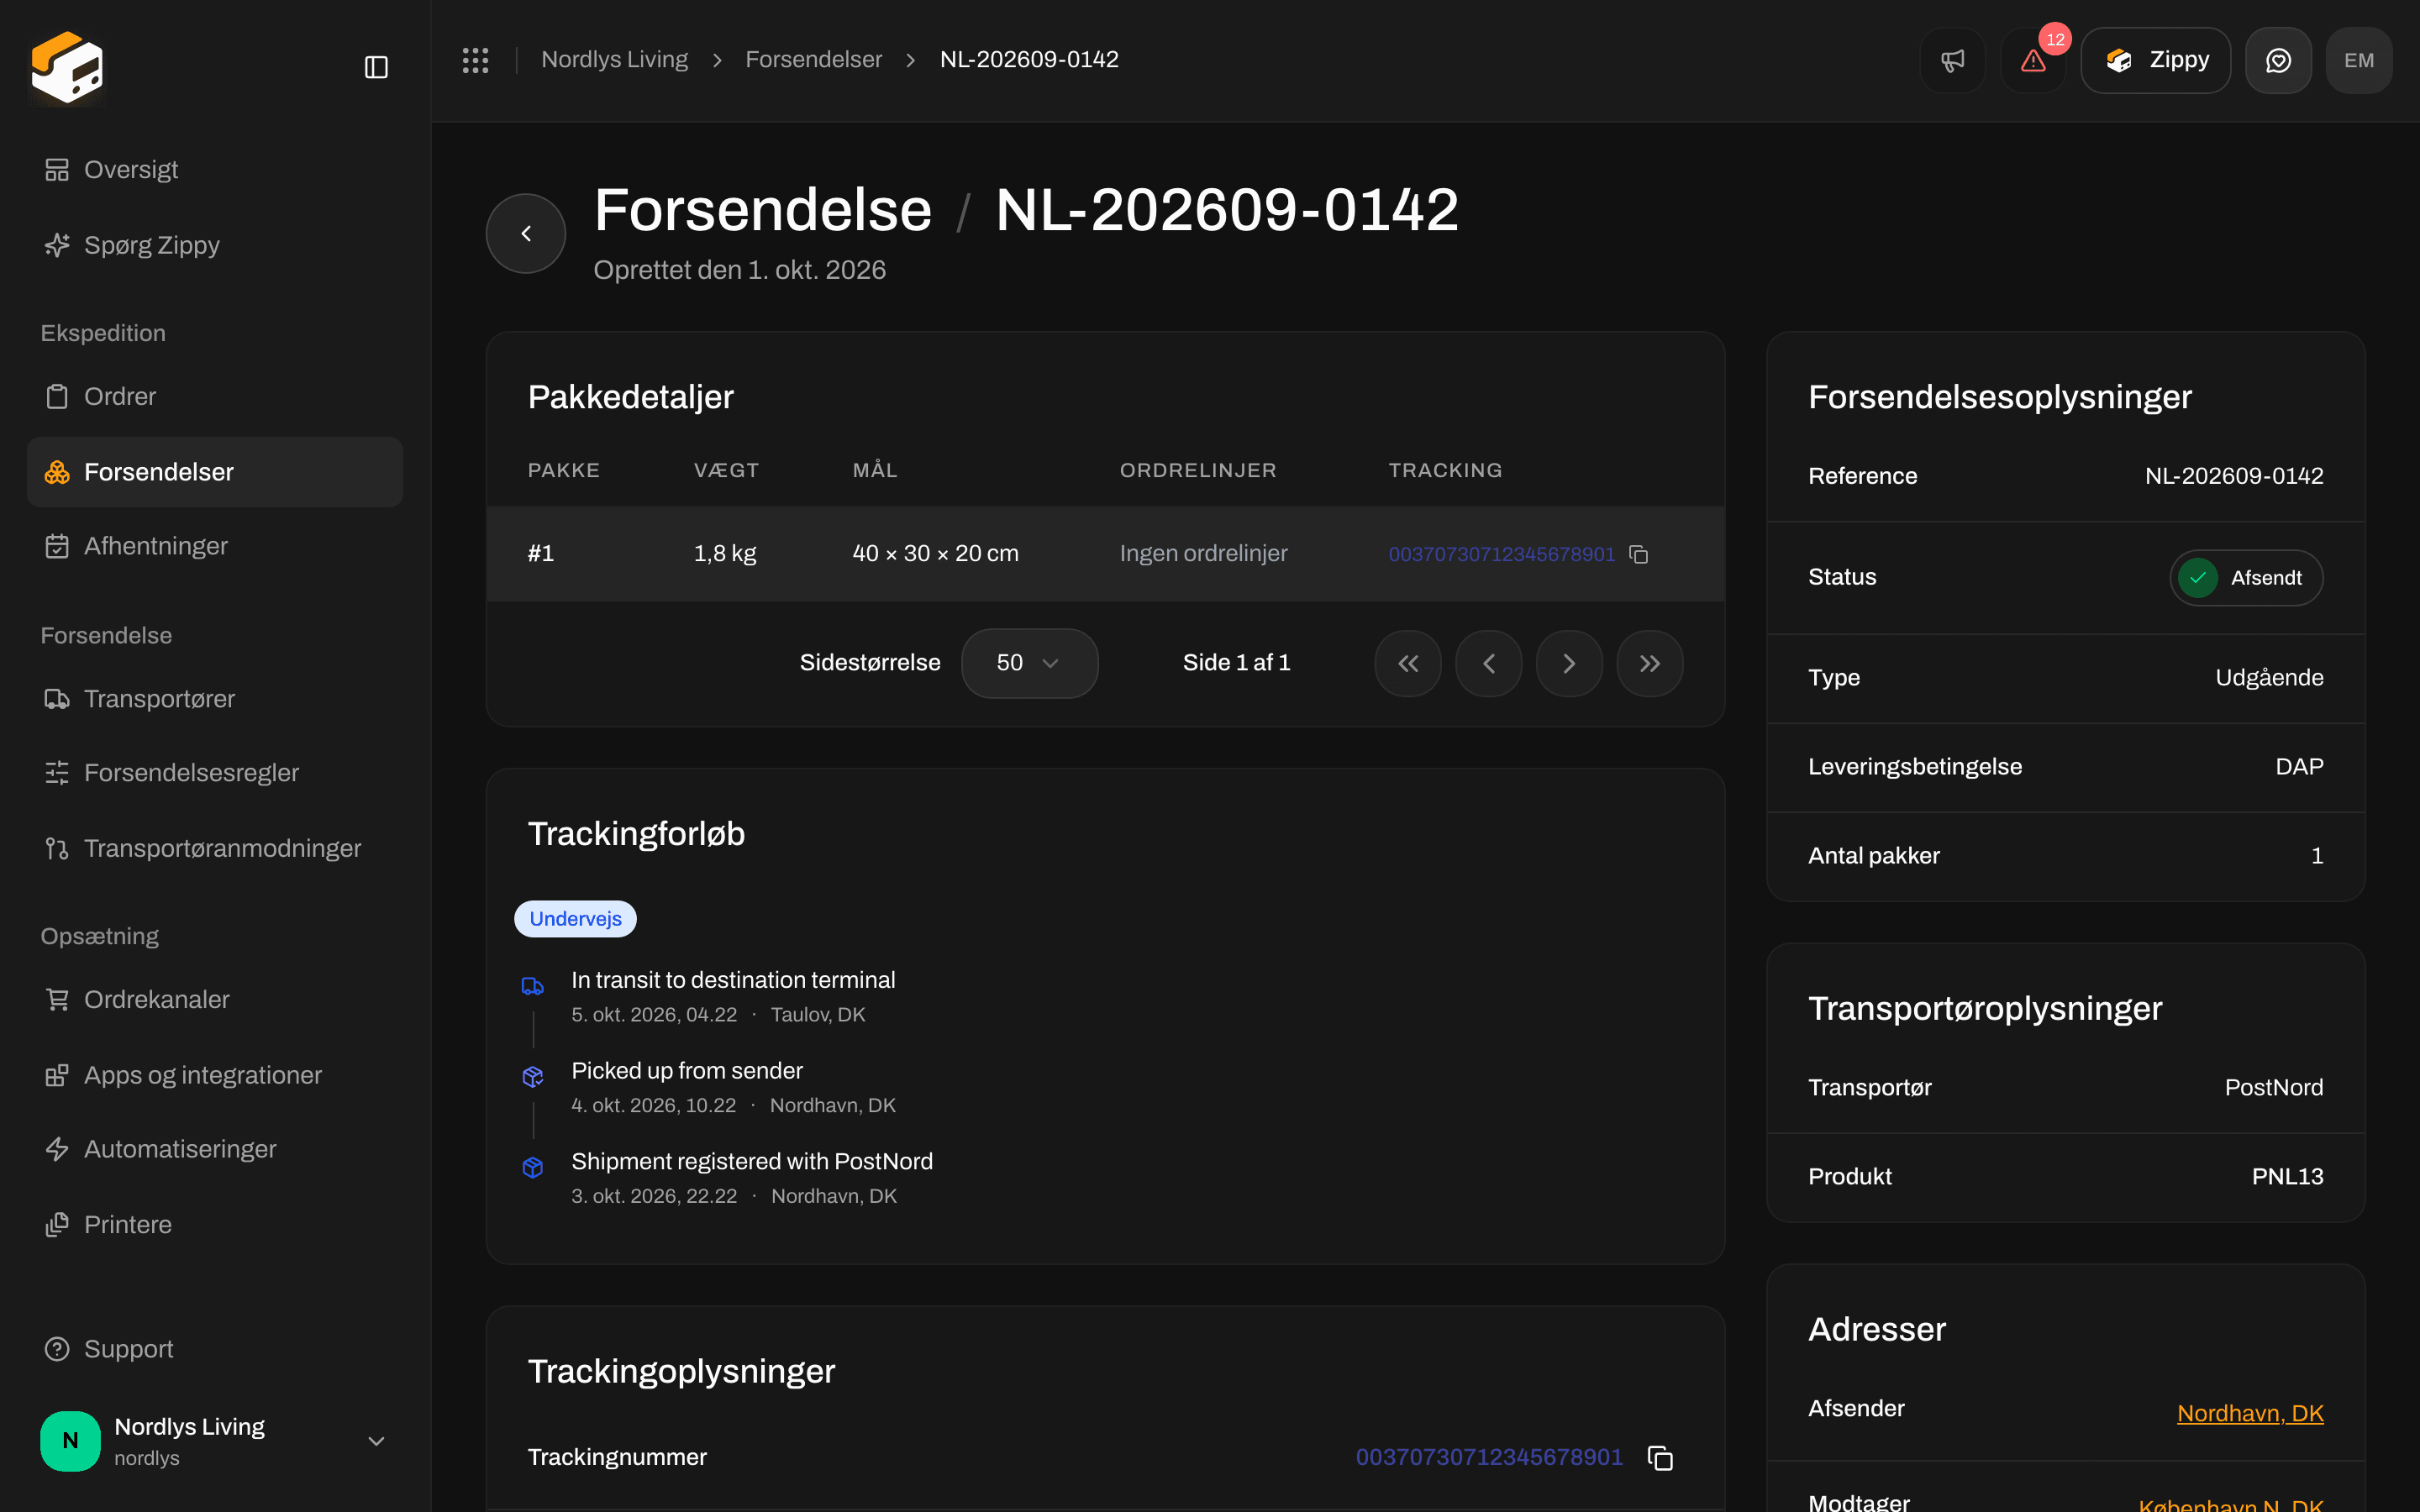Open the announcements megaphone icon

pos(1952,60)
